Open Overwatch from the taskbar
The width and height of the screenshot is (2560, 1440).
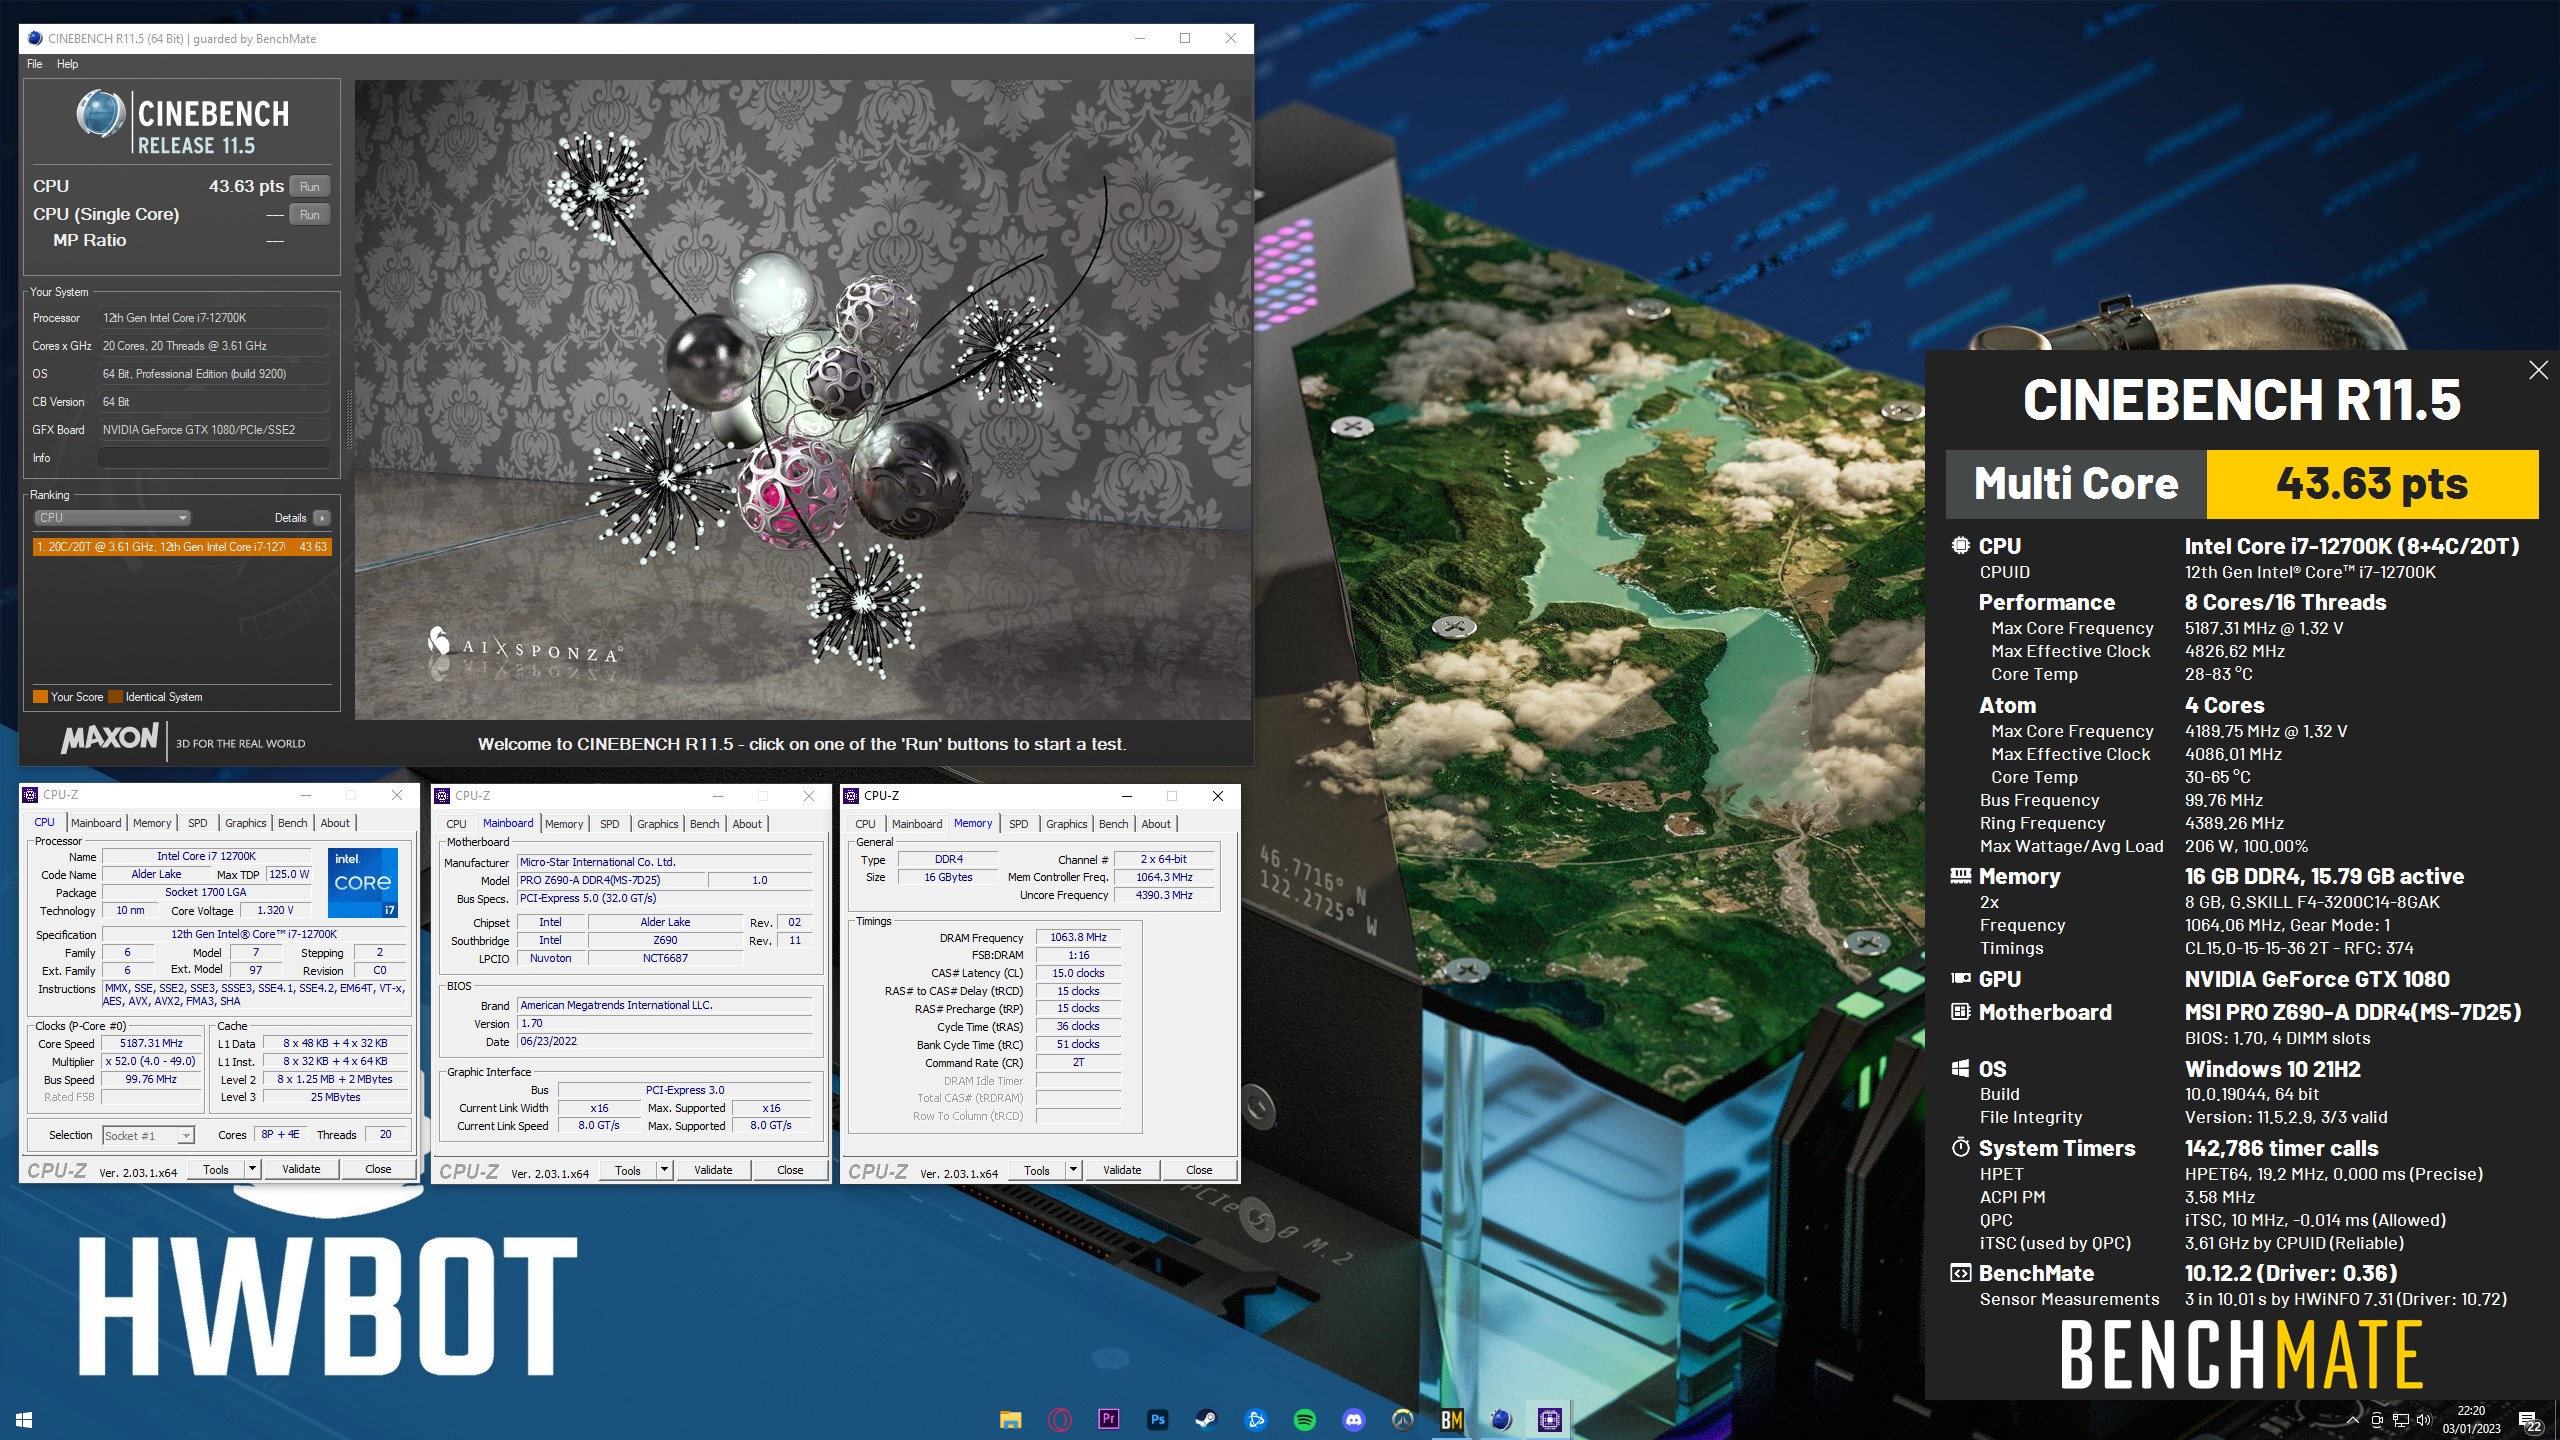coord(1402,1419)
